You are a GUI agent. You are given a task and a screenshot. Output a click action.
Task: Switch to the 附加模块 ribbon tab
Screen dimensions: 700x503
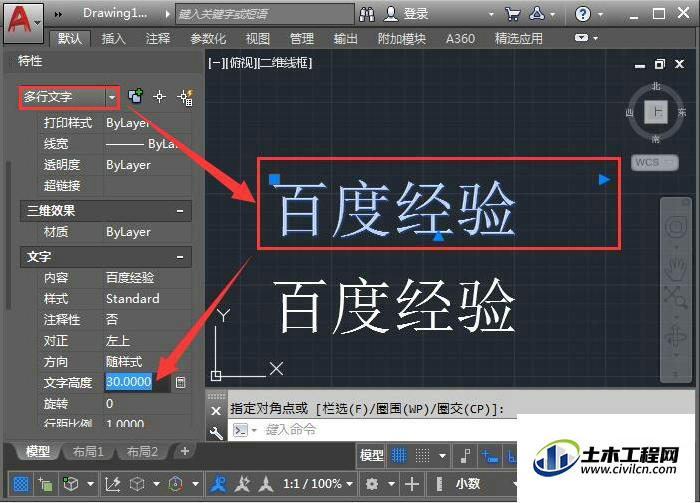point(401,39)
